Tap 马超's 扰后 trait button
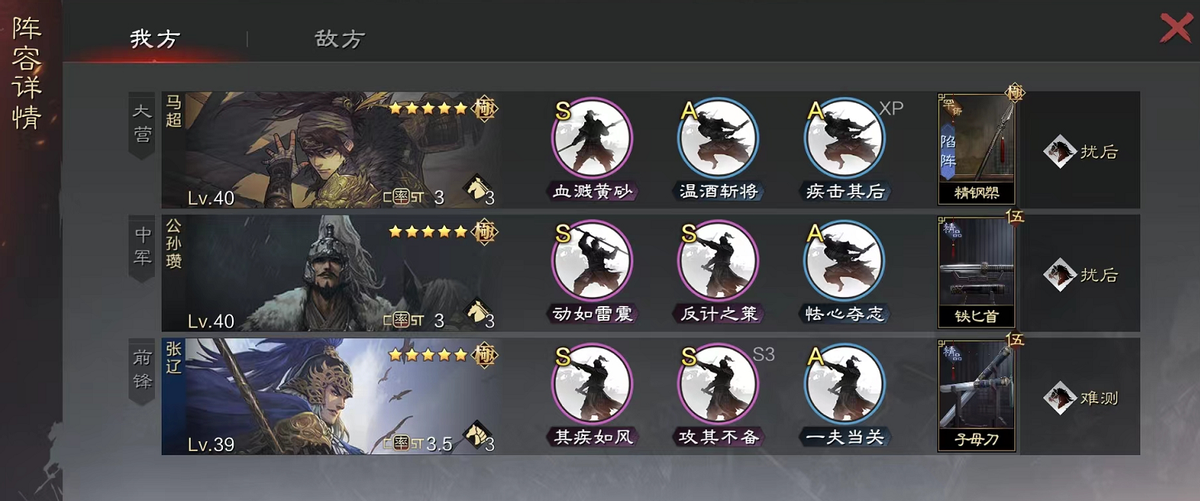The width and height of the screenshot is (1200, 501). (x=1081, y=152)
